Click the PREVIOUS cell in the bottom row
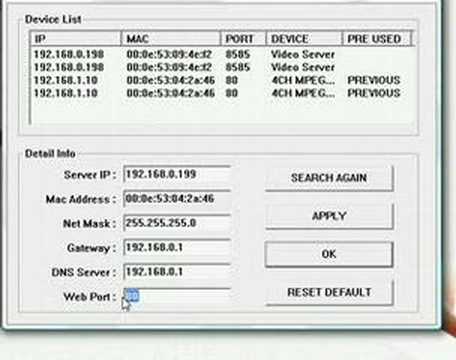Viewport: 456px width, 360px height. [374, 93]
